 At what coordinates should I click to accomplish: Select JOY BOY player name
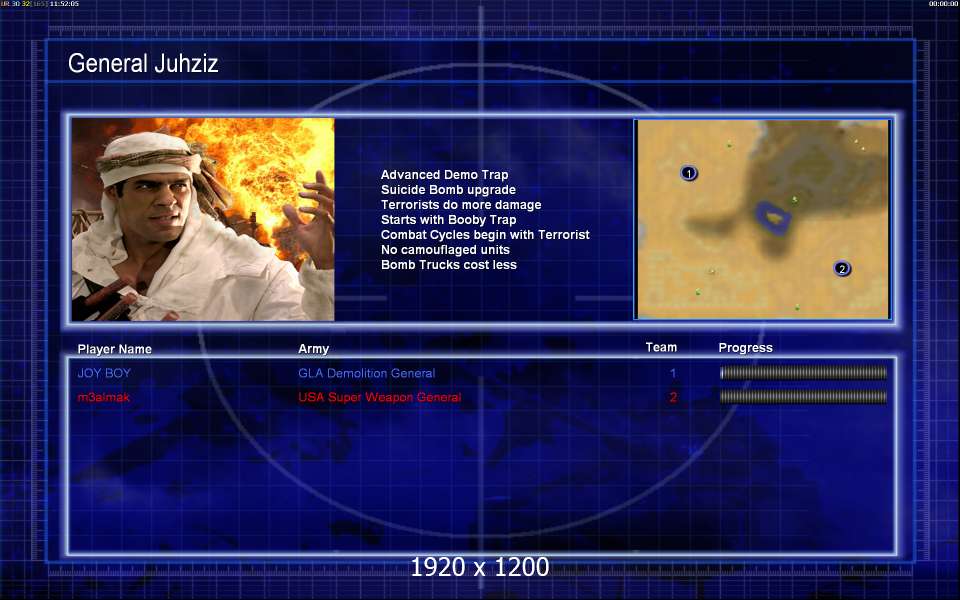point(104,373)
